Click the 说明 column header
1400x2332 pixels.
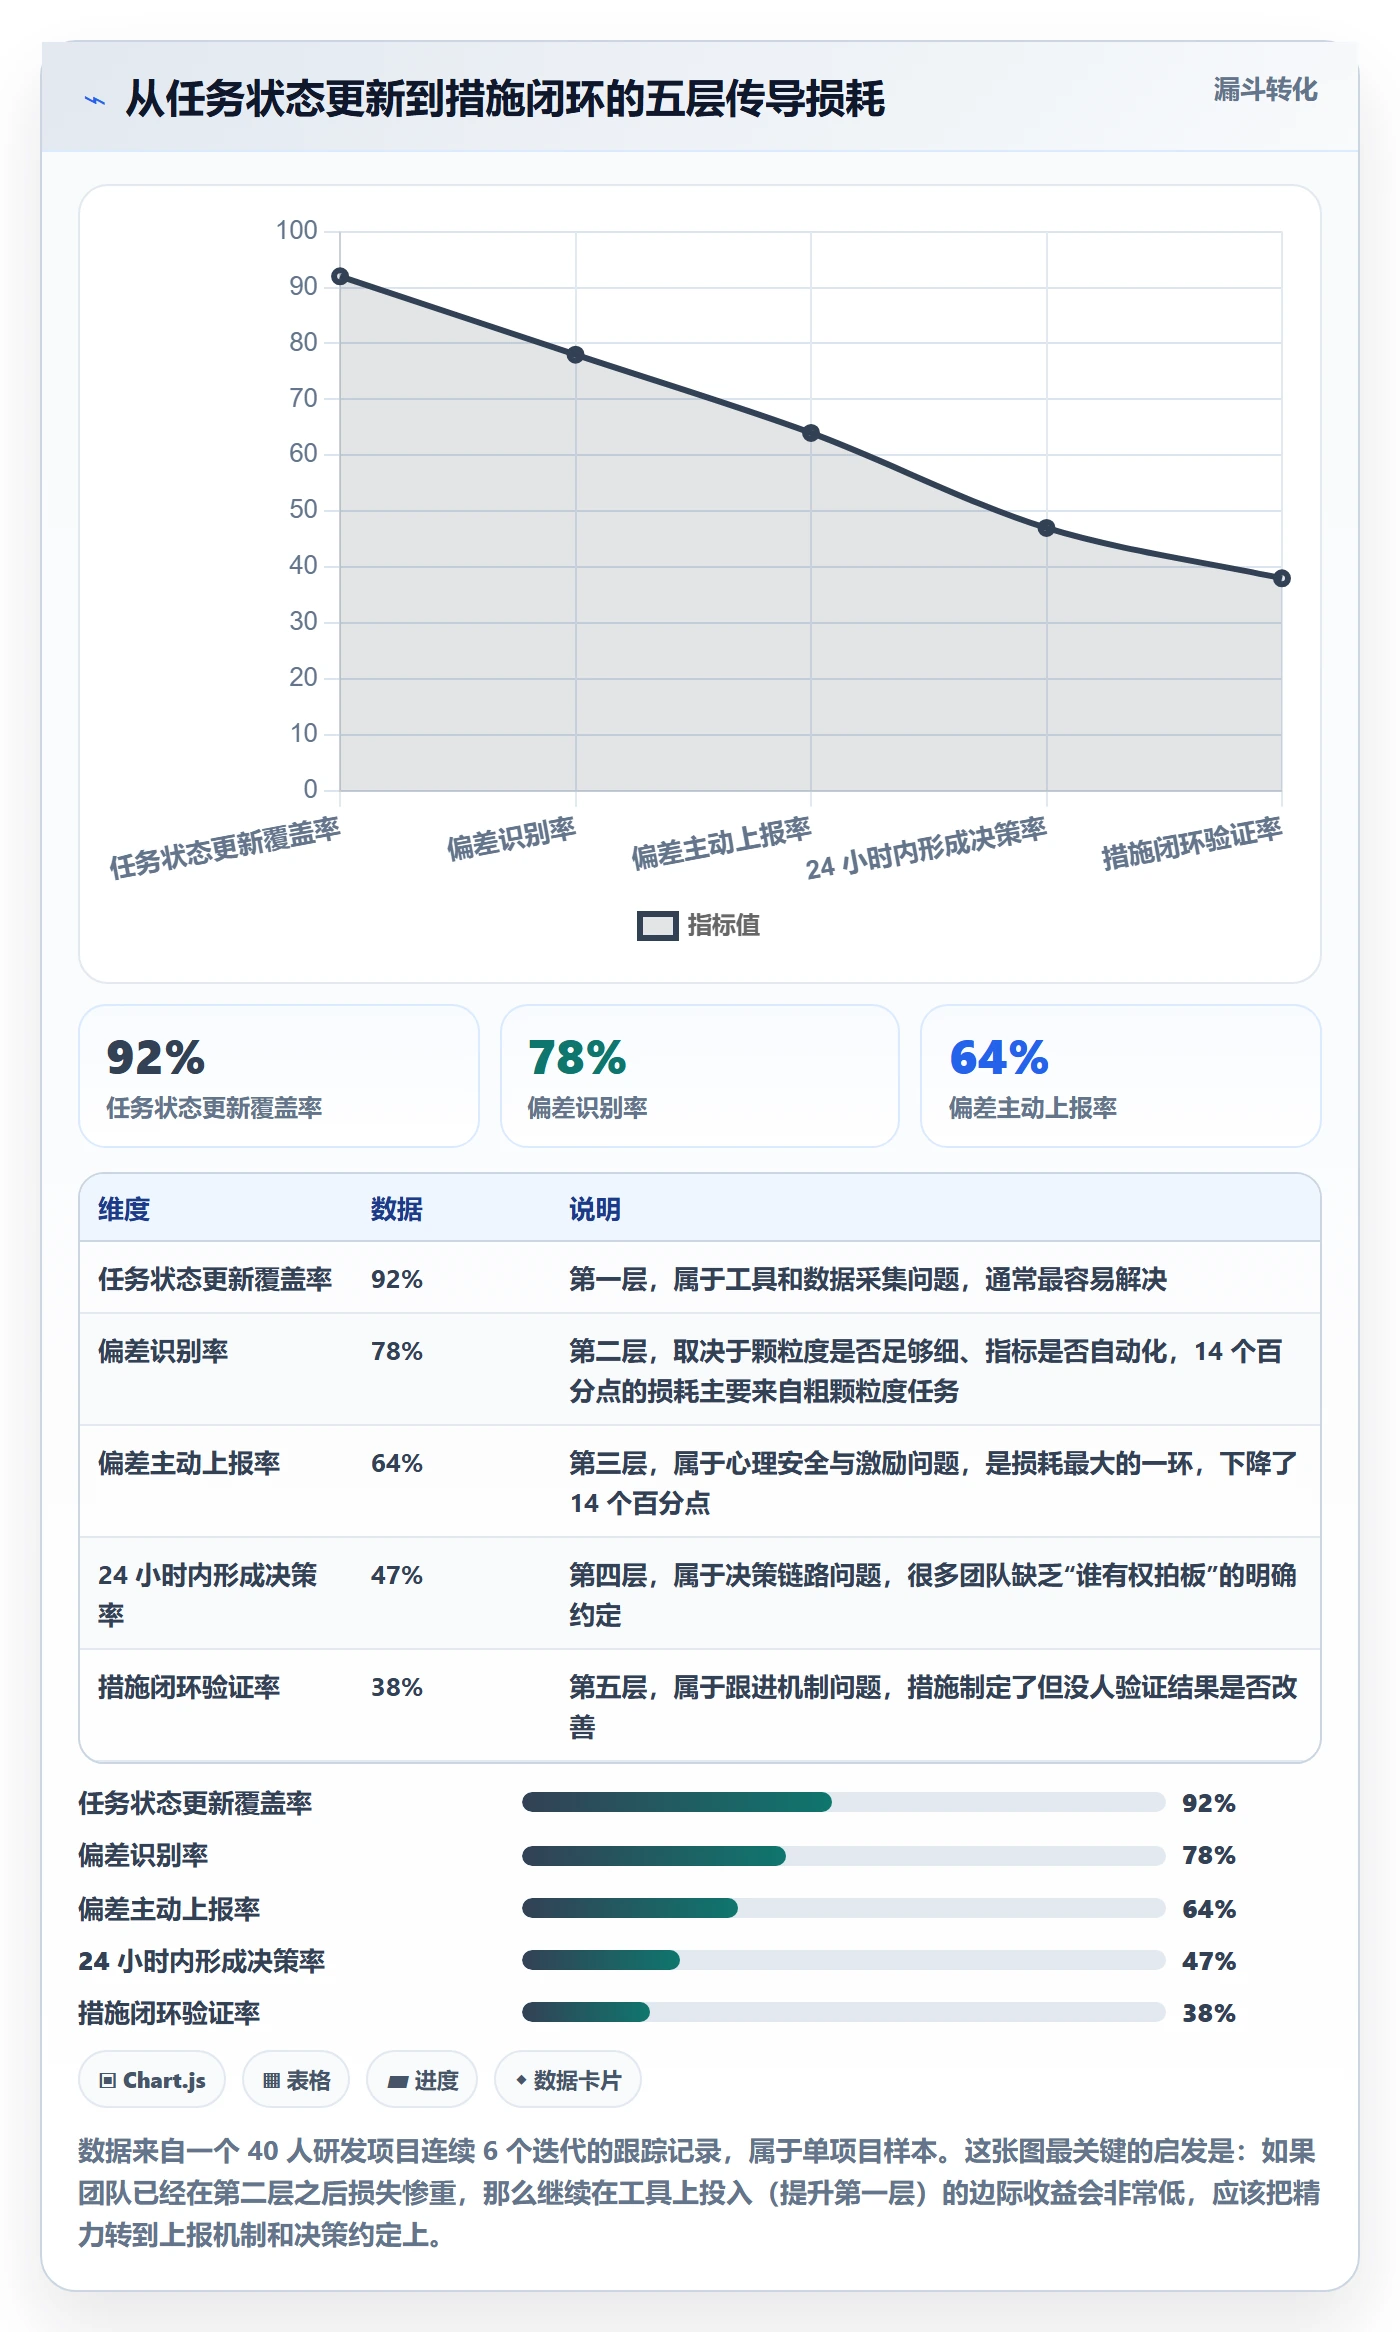595,1209
